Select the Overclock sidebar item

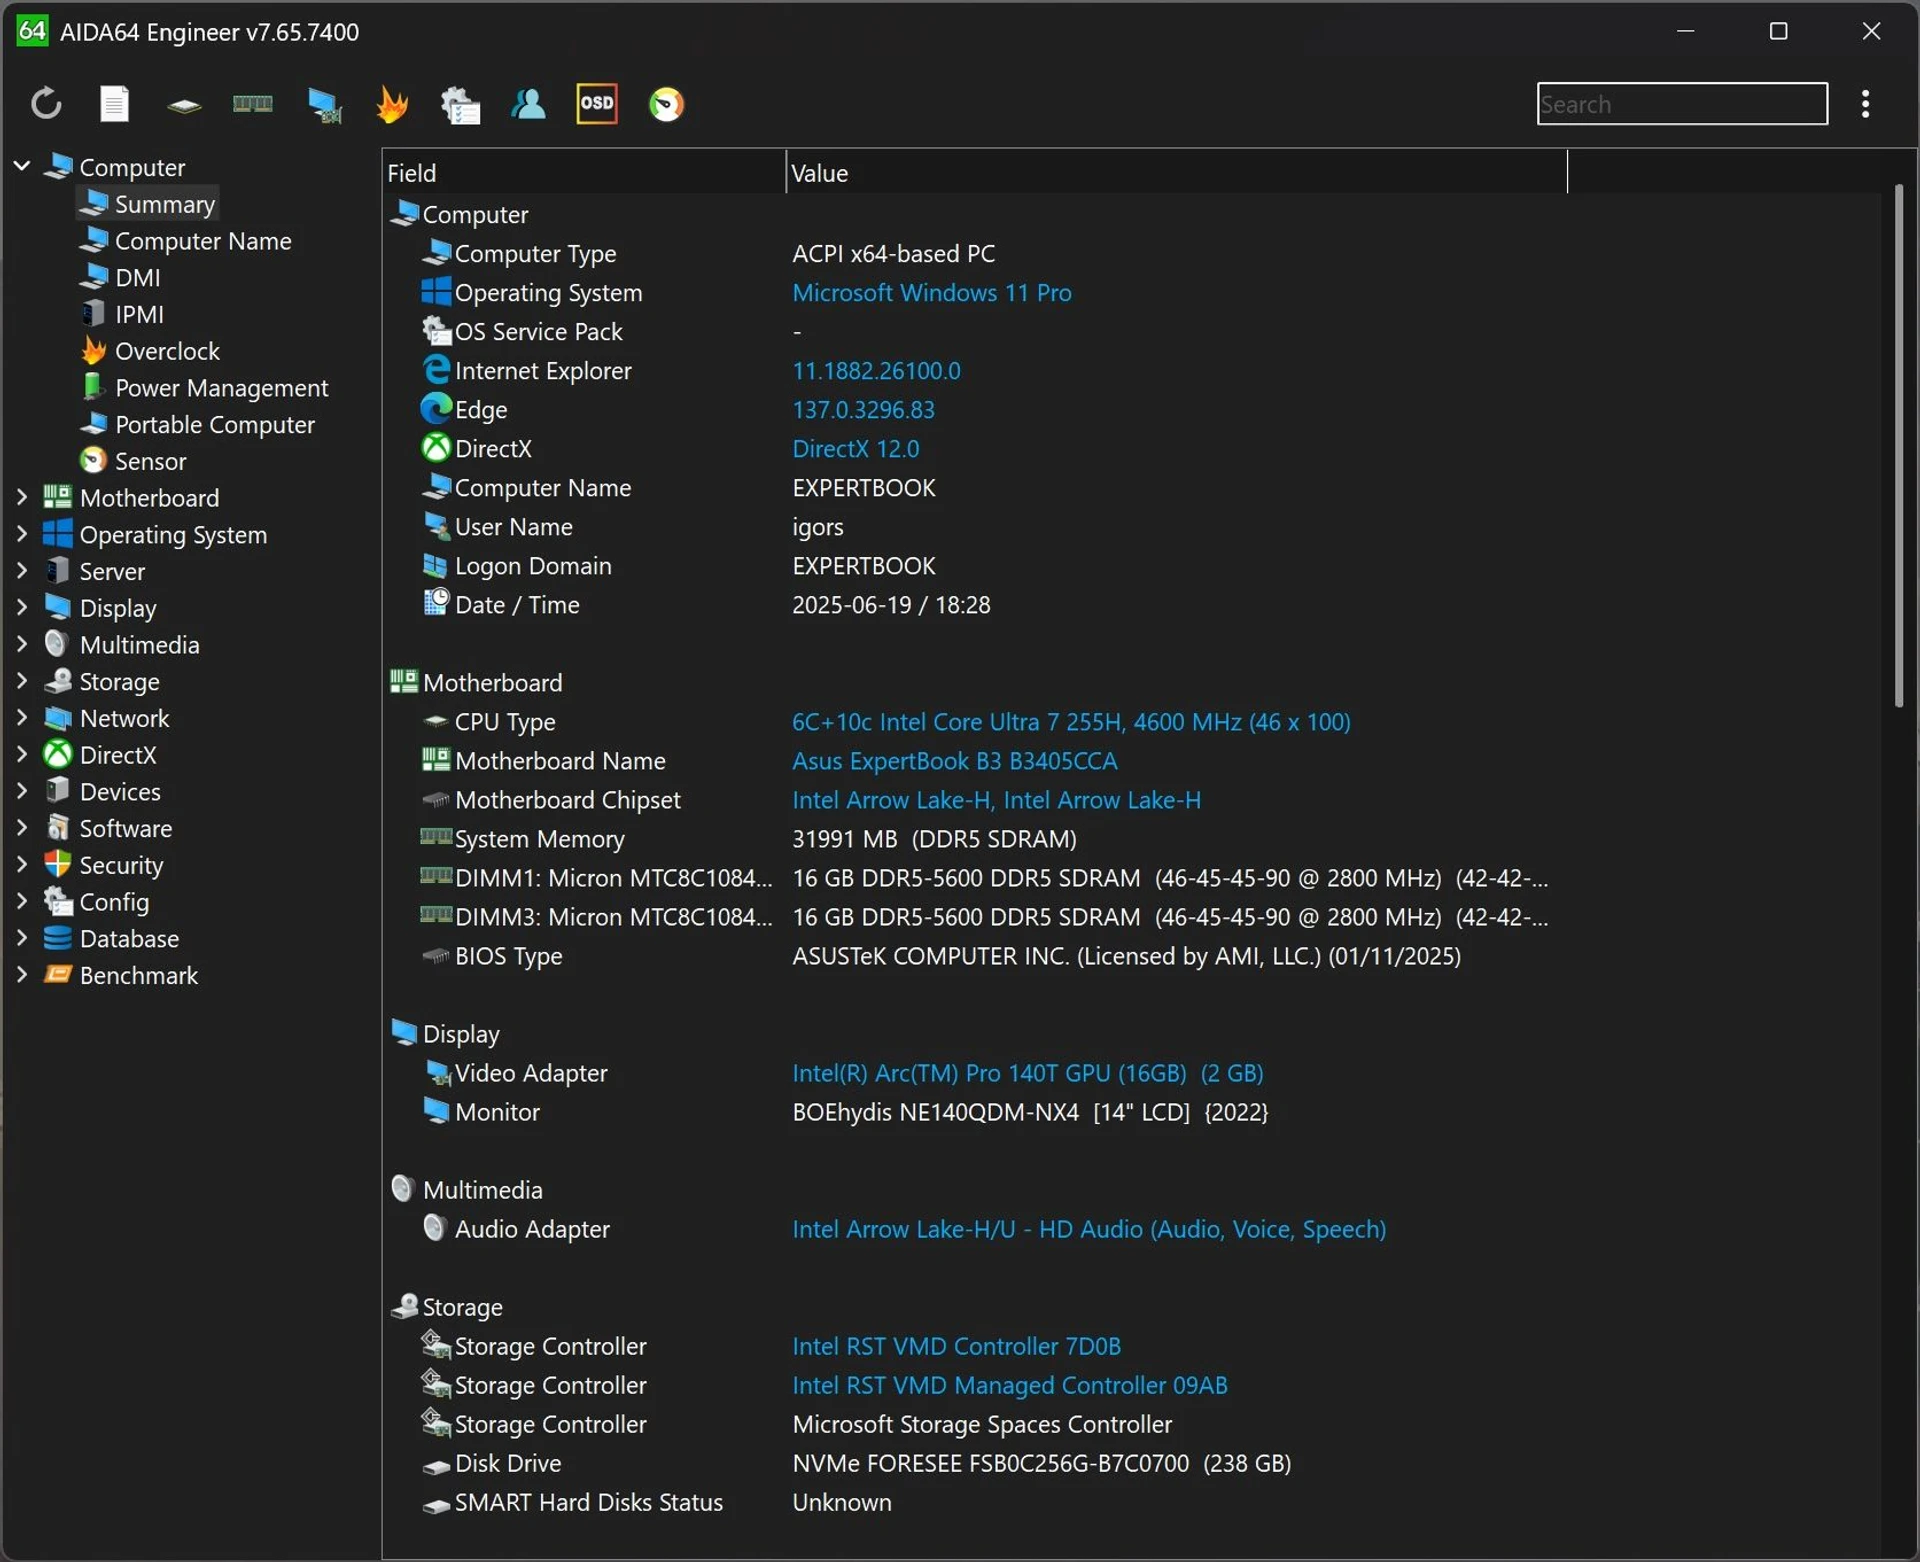(x=150, y=351)
